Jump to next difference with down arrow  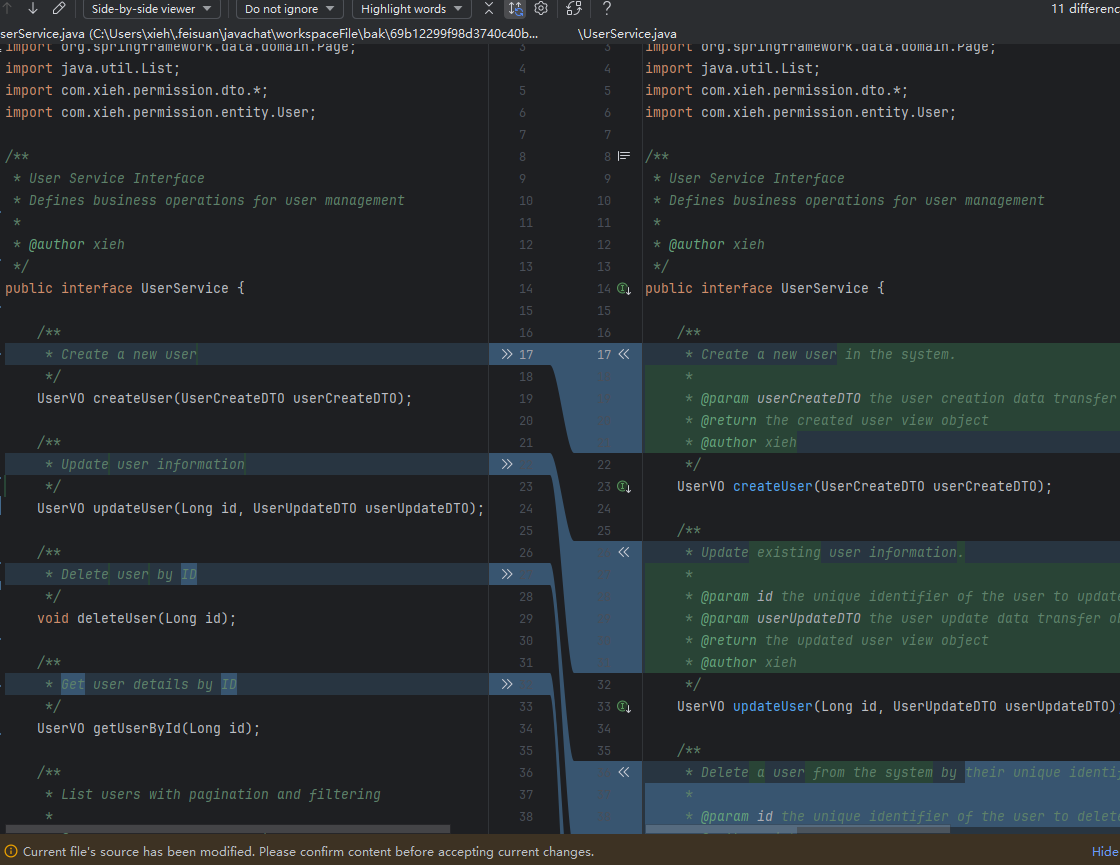coord(33,9)
